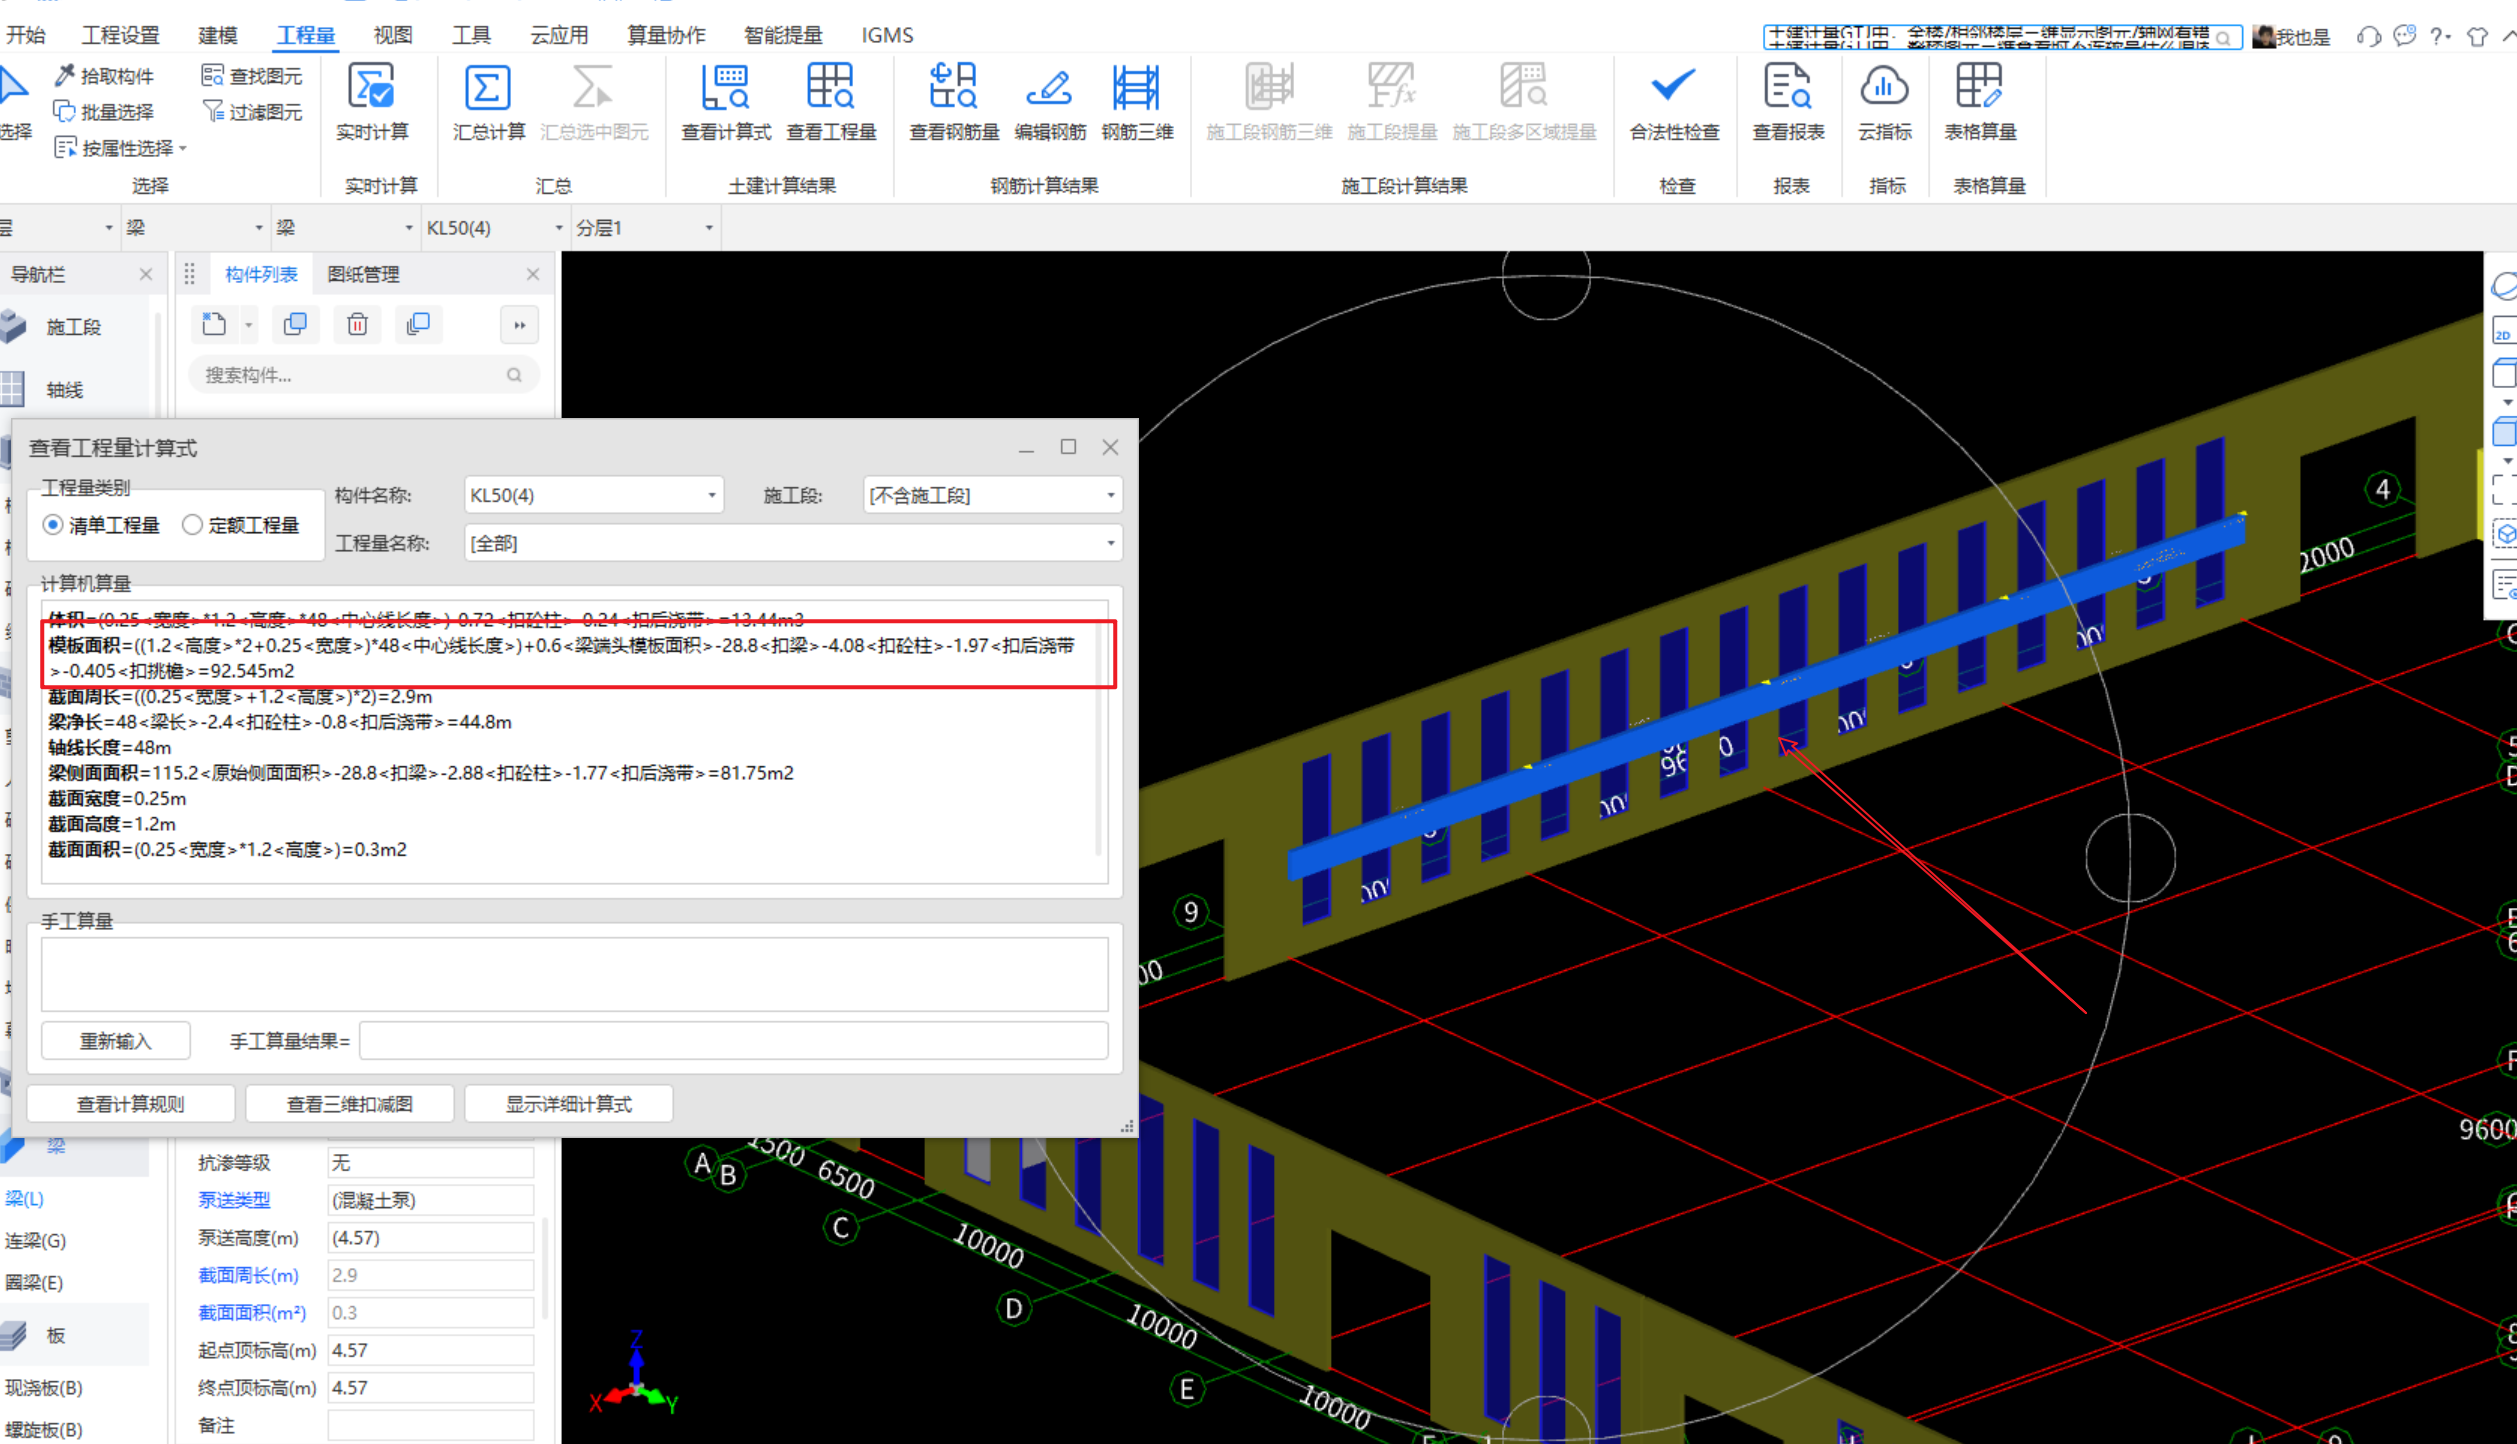
Task: Click the 泵送类型 property link
Action: click(234, 1200)
